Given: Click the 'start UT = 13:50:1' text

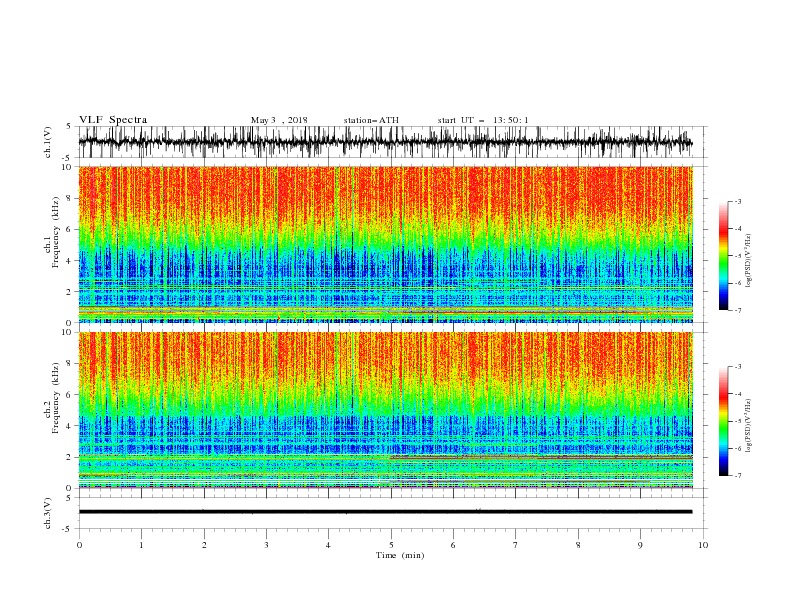Looking at the screenshot, I should (x=483, y=120).
